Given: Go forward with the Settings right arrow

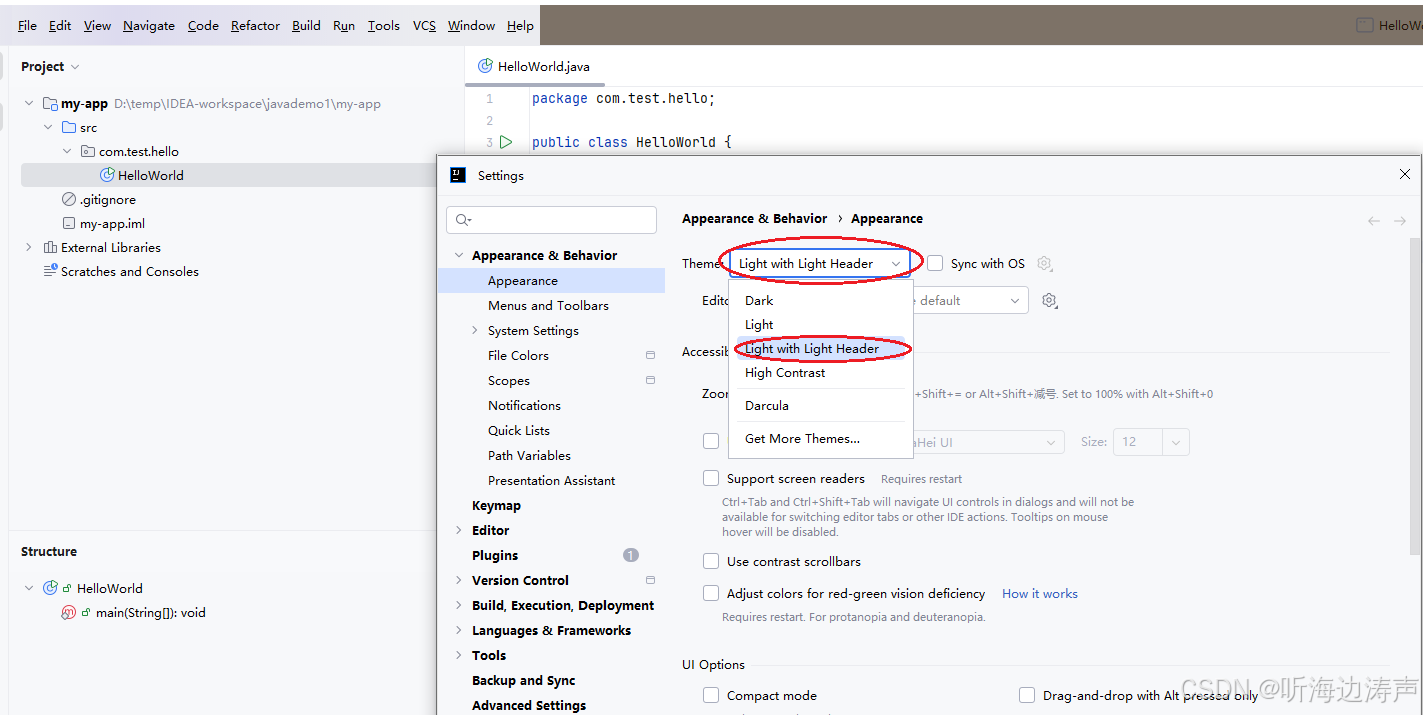Looking at the screenshot, I should pyautogui.click(x=1400, y=220).
